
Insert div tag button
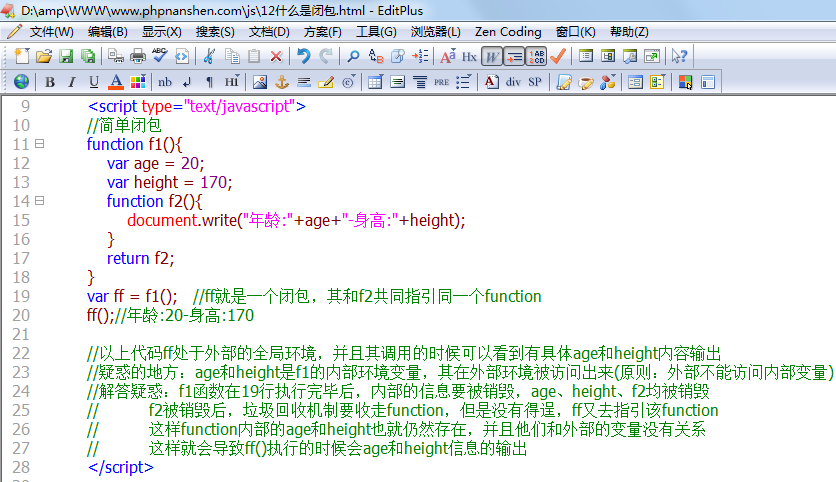pyautogui.click(x=513, y=82)
